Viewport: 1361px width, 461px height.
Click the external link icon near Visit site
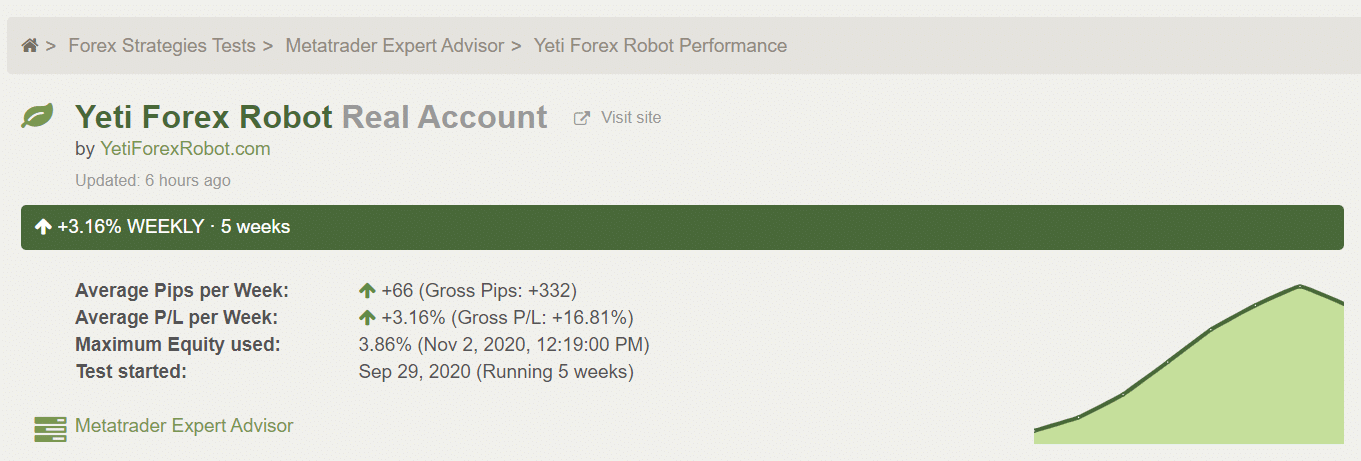[581, 118]
